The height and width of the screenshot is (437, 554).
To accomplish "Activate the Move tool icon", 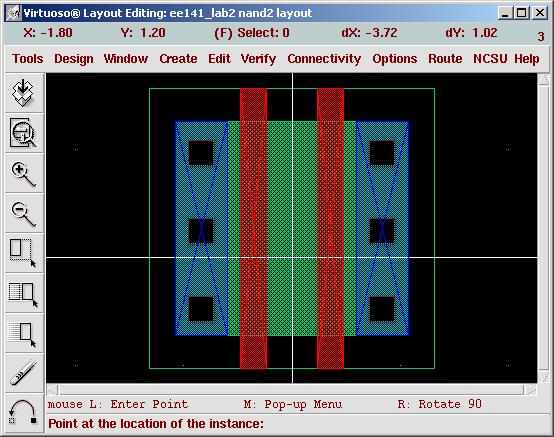I will coord(23,333).
